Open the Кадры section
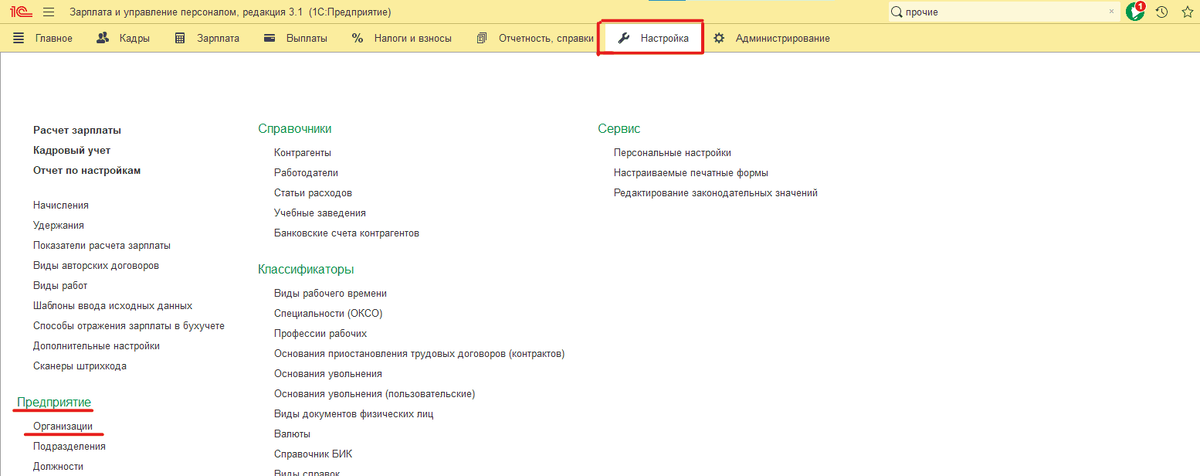The image size is (1200, 476). tap(123, 38)
